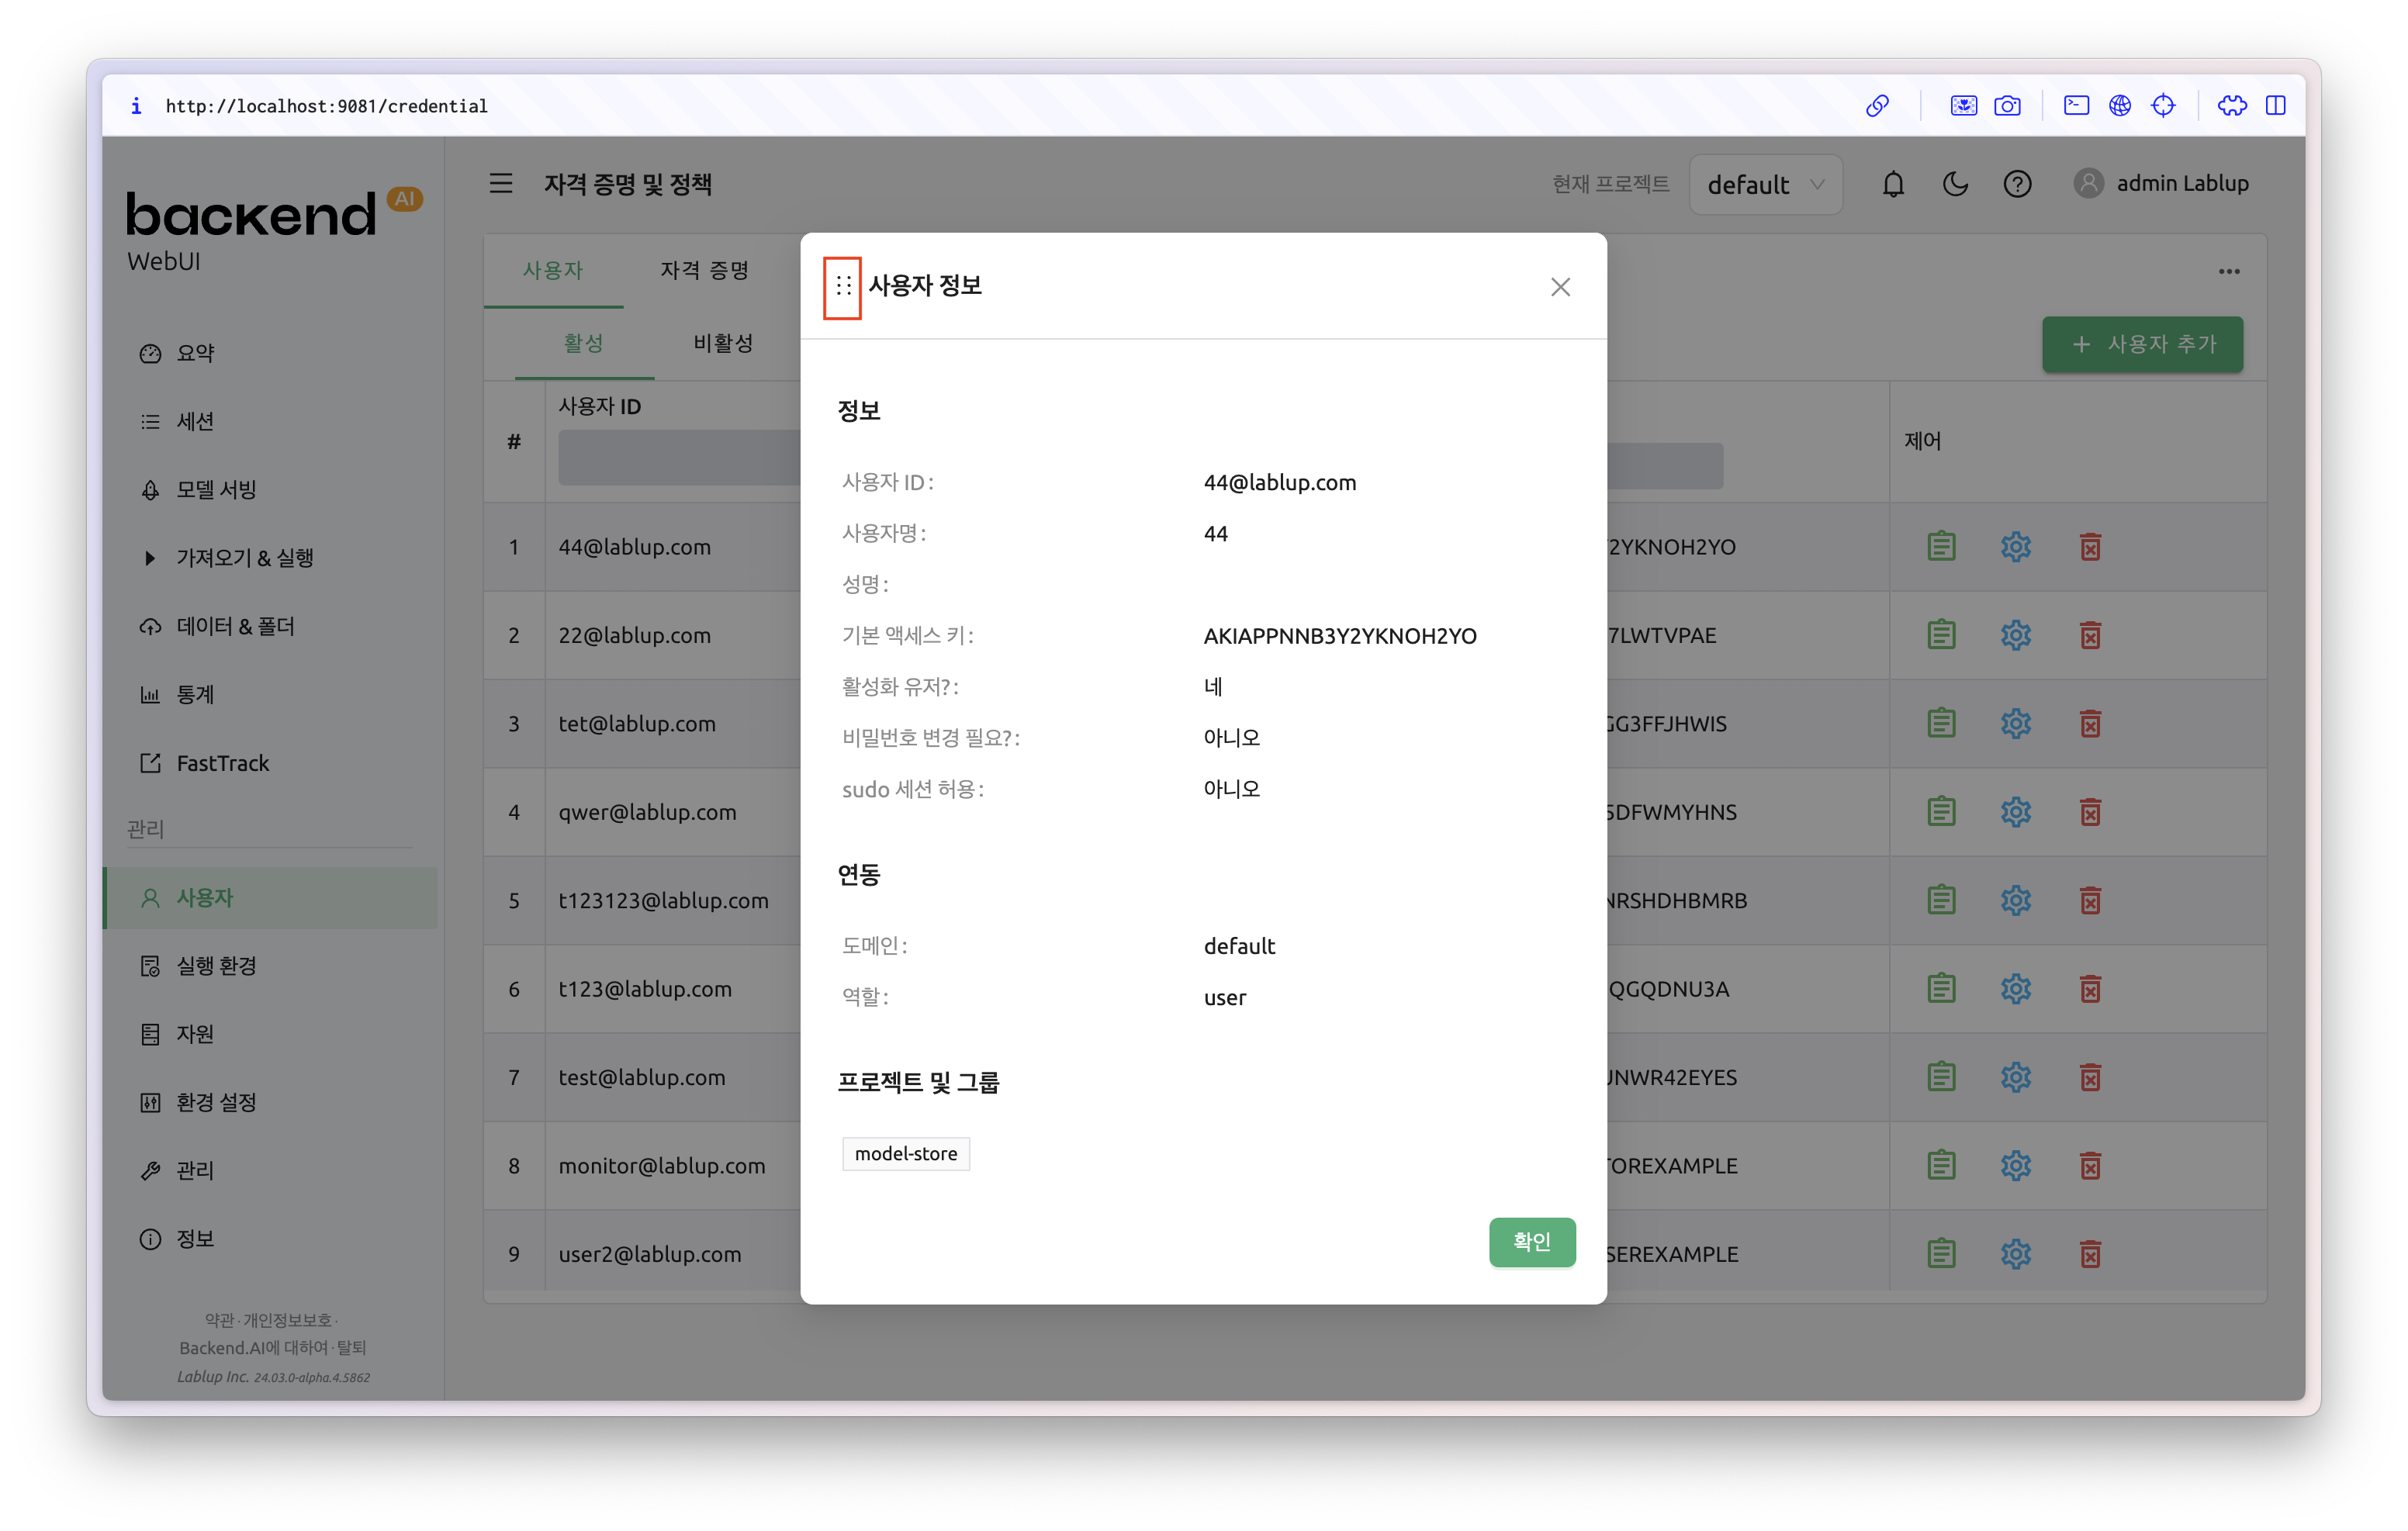2408x1531 pixels.
Task: Collapse sidebar with hamburger menu icon
Action: pos(501,184)
